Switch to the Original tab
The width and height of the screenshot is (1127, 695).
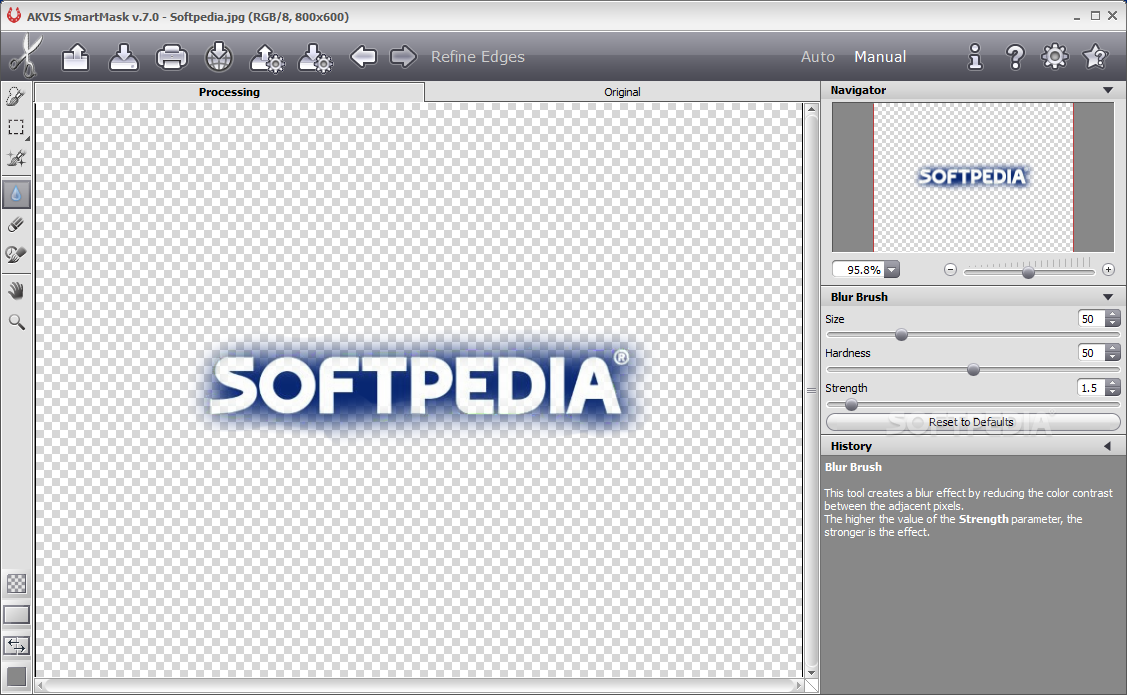[622, 92]
